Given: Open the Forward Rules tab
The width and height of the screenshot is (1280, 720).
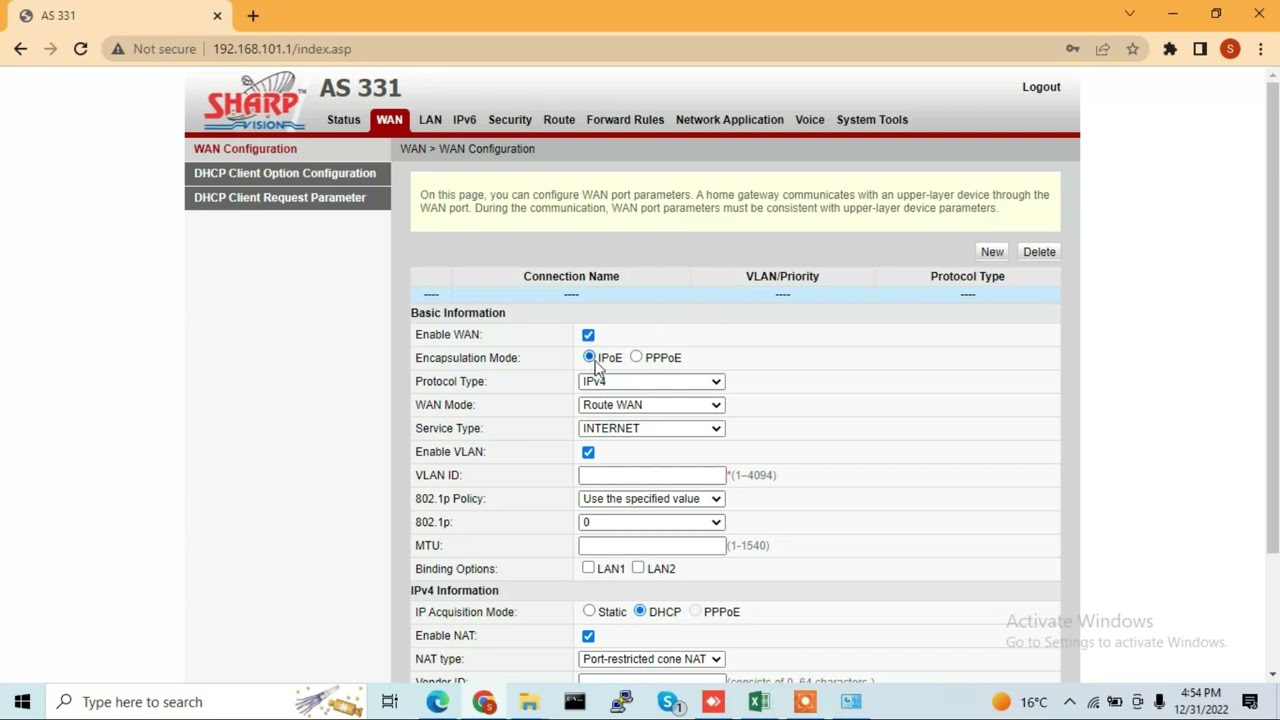Looking at the screenshot, I should click(625, 119).
